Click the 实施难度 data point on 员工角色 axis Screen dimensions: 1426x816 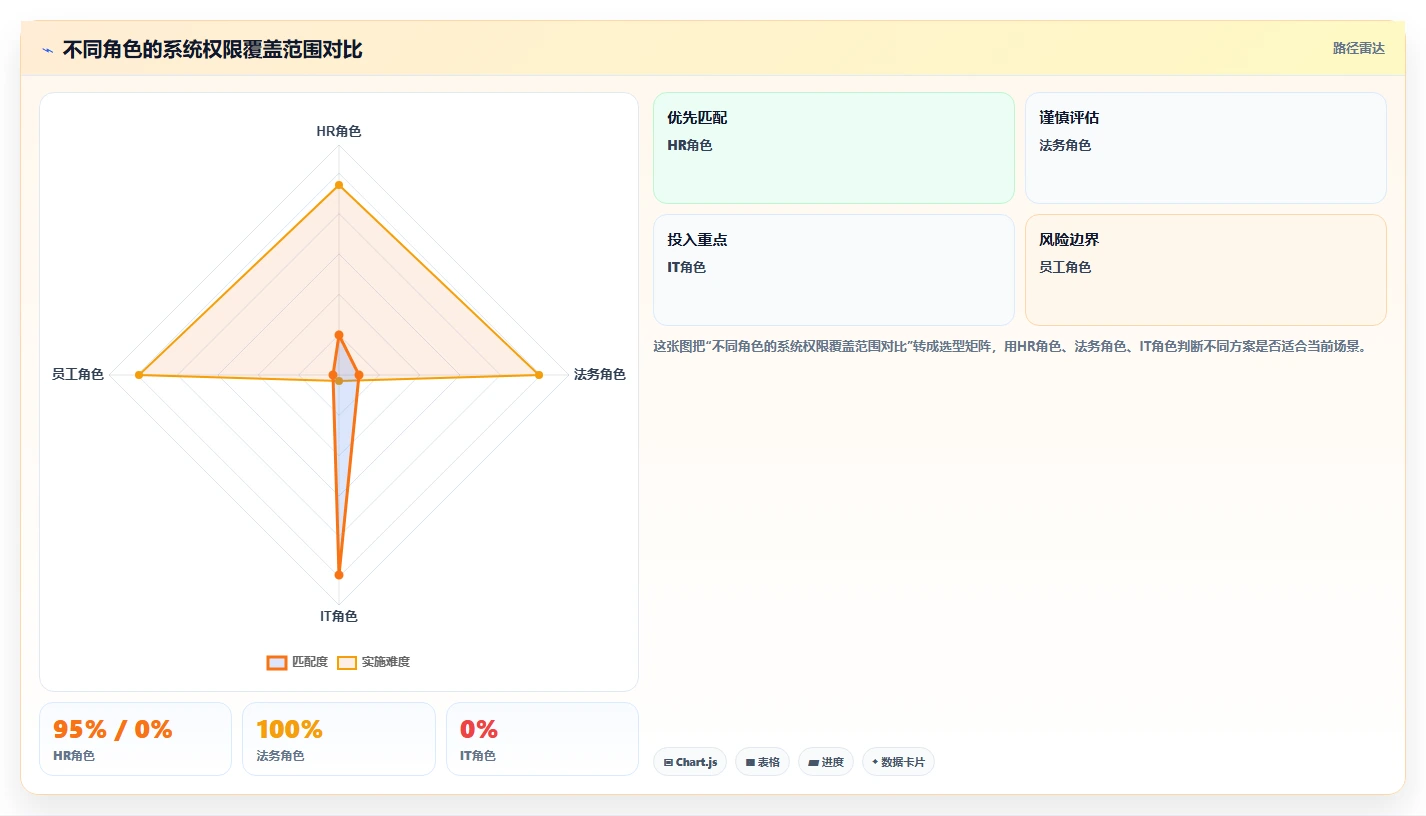tap(139, 375)
